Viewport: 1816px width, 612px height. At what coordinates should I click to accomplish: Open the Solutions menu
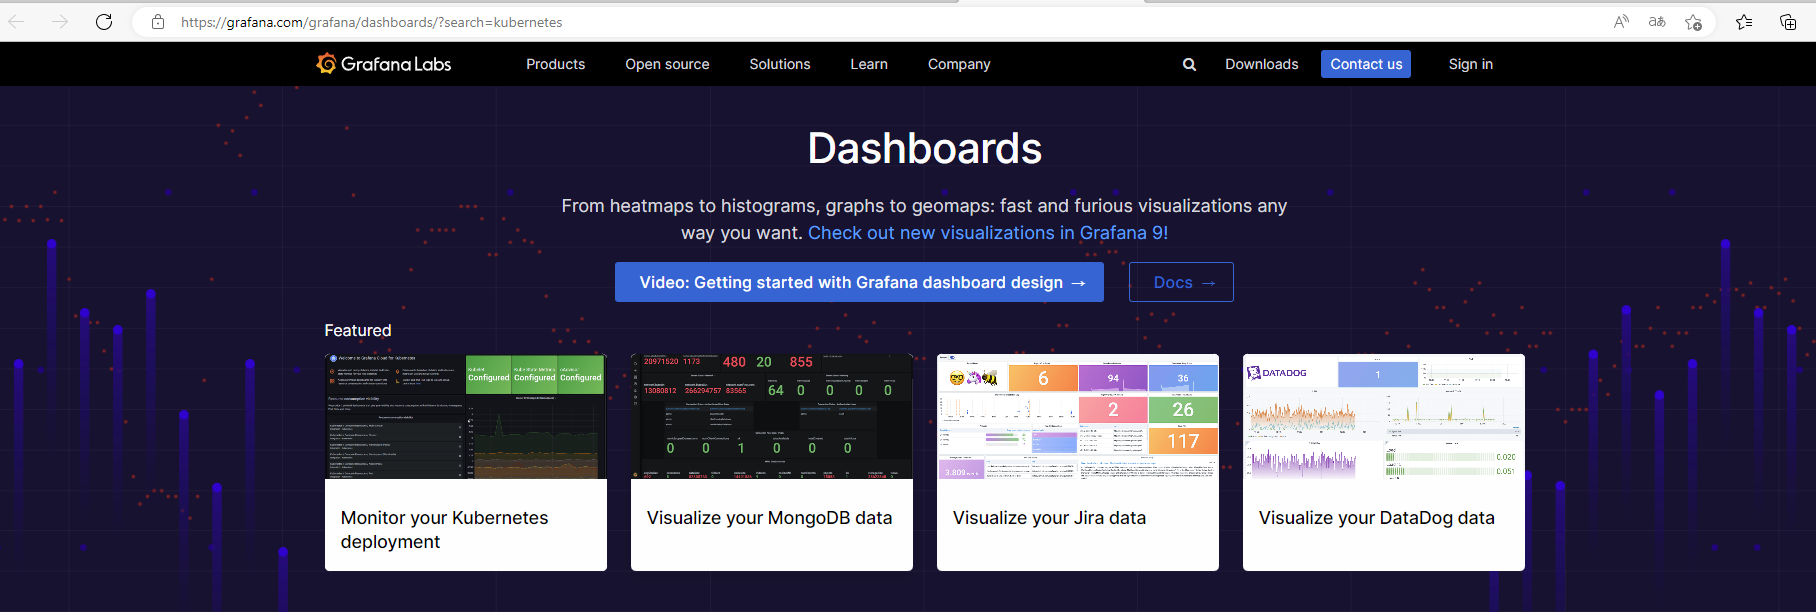click(780, 64)
